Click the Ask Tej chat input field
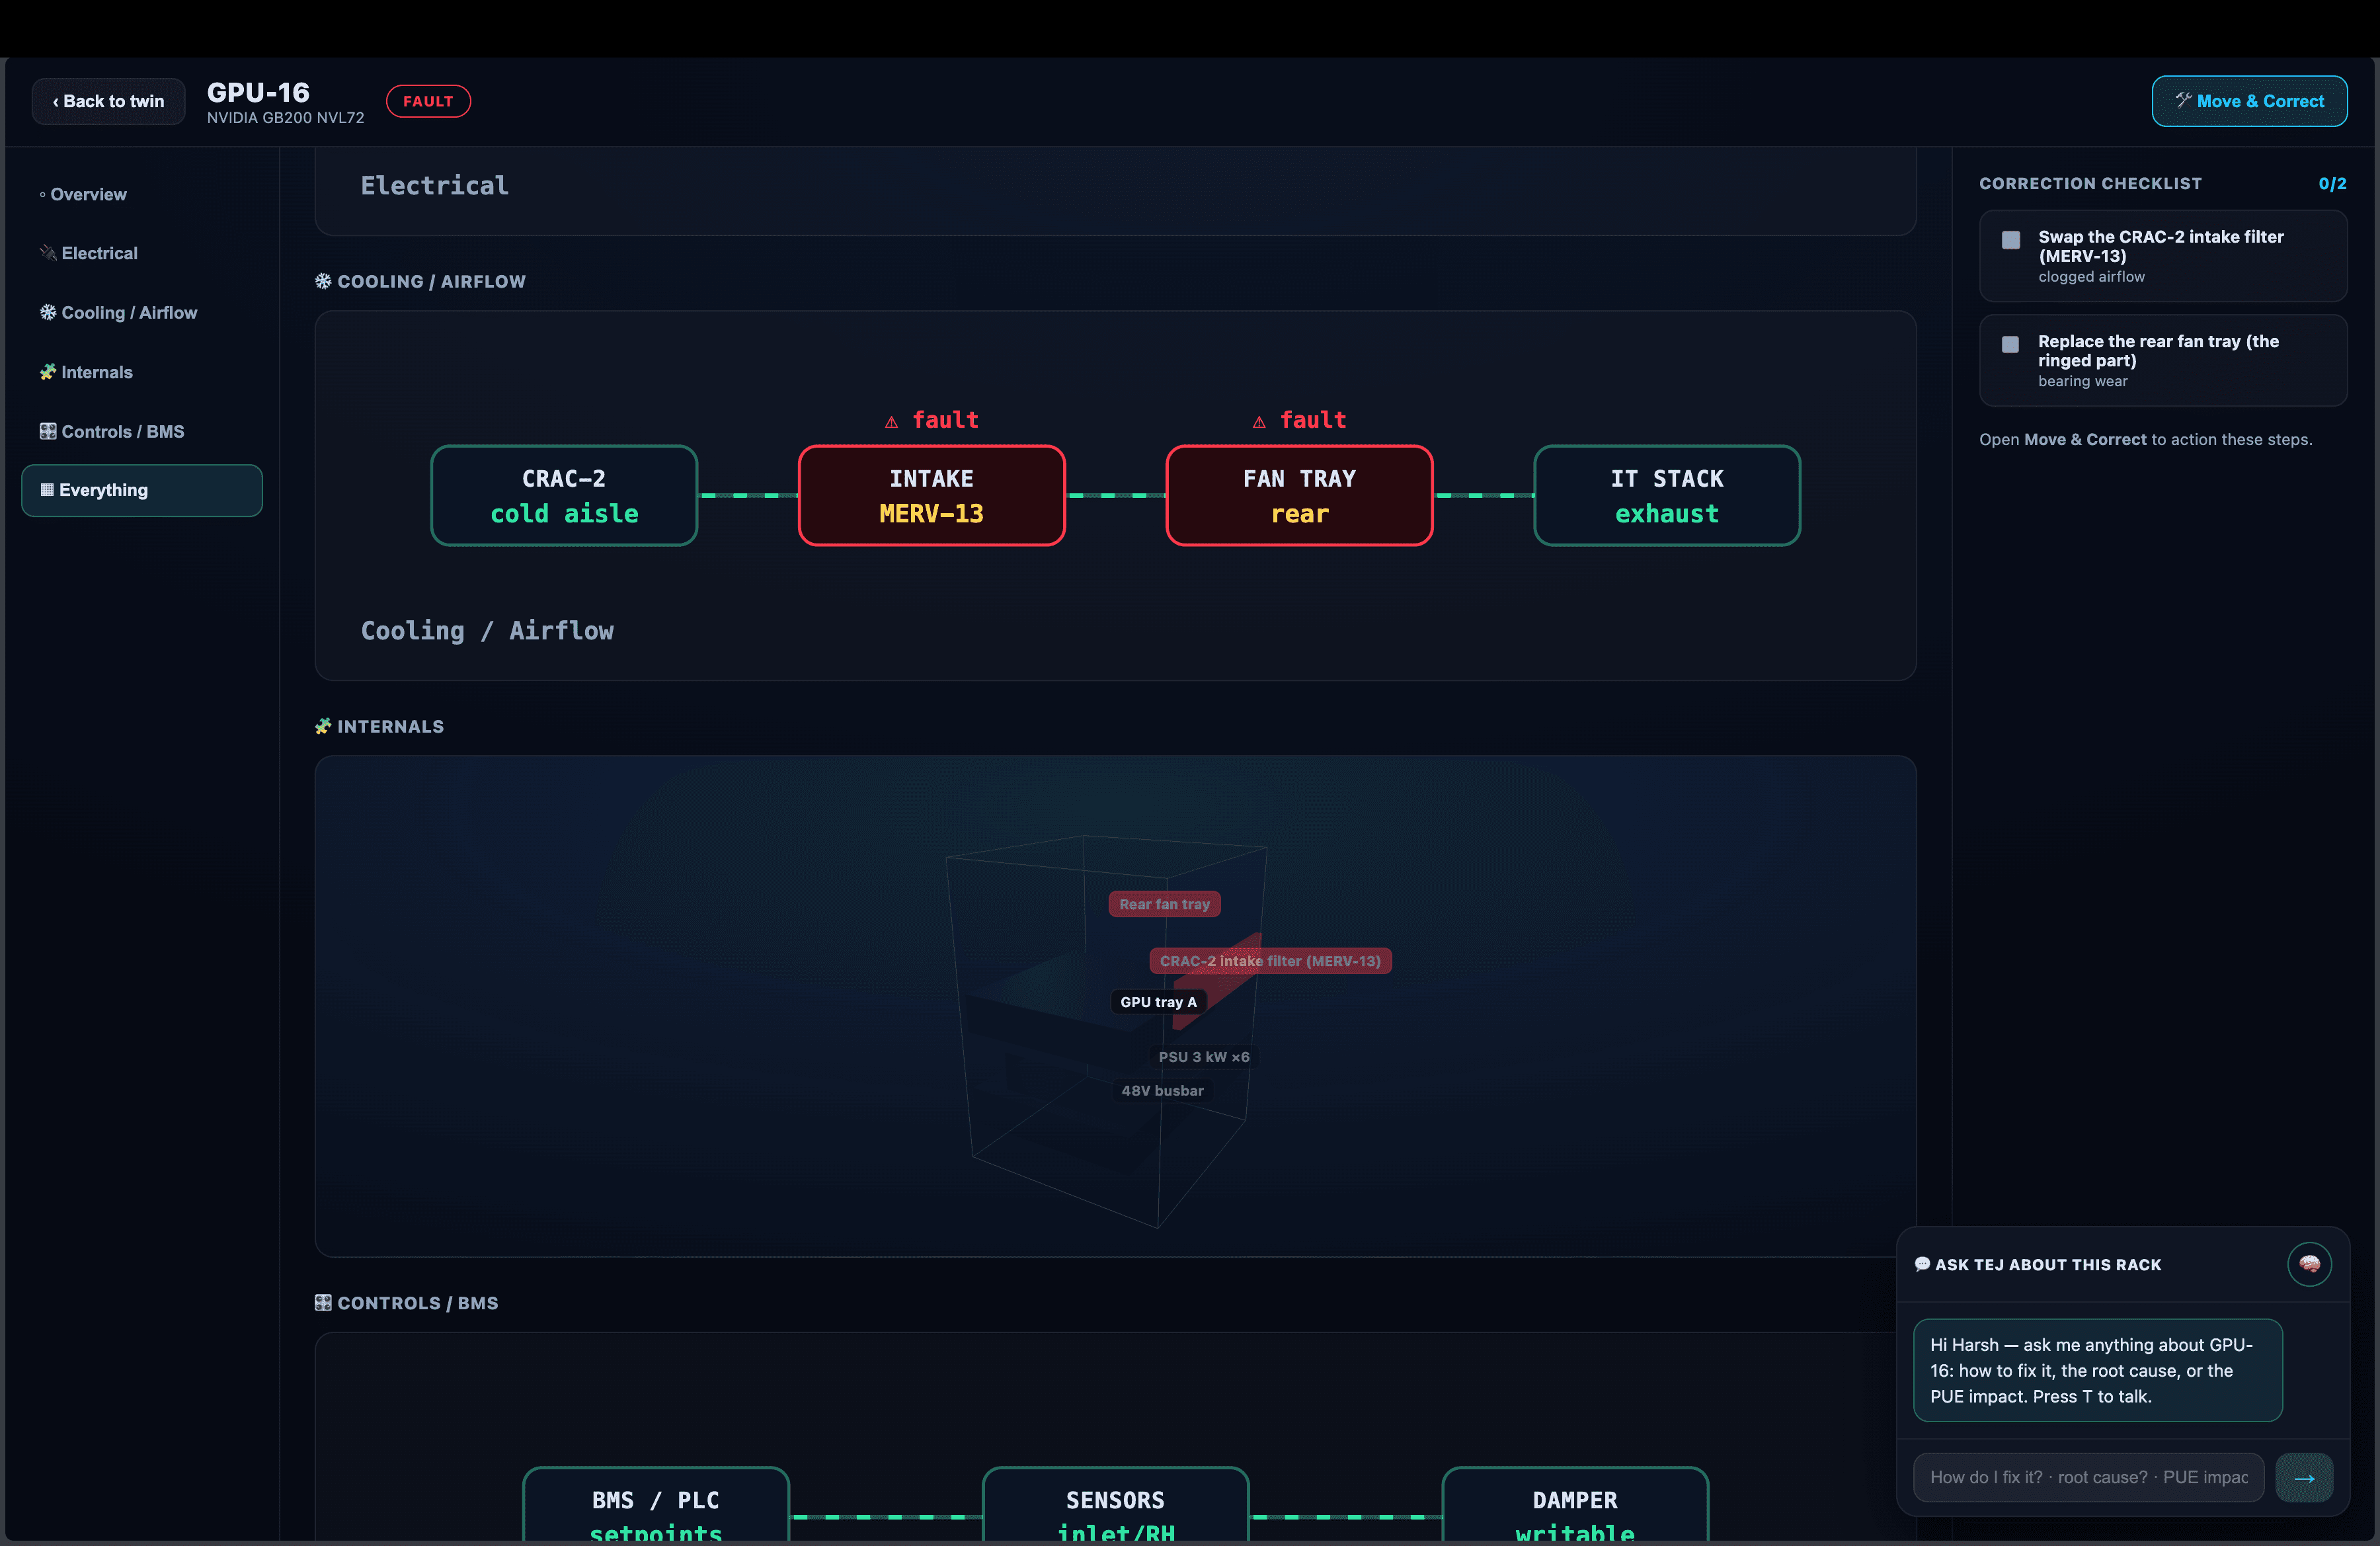 coord(2088,1477)
